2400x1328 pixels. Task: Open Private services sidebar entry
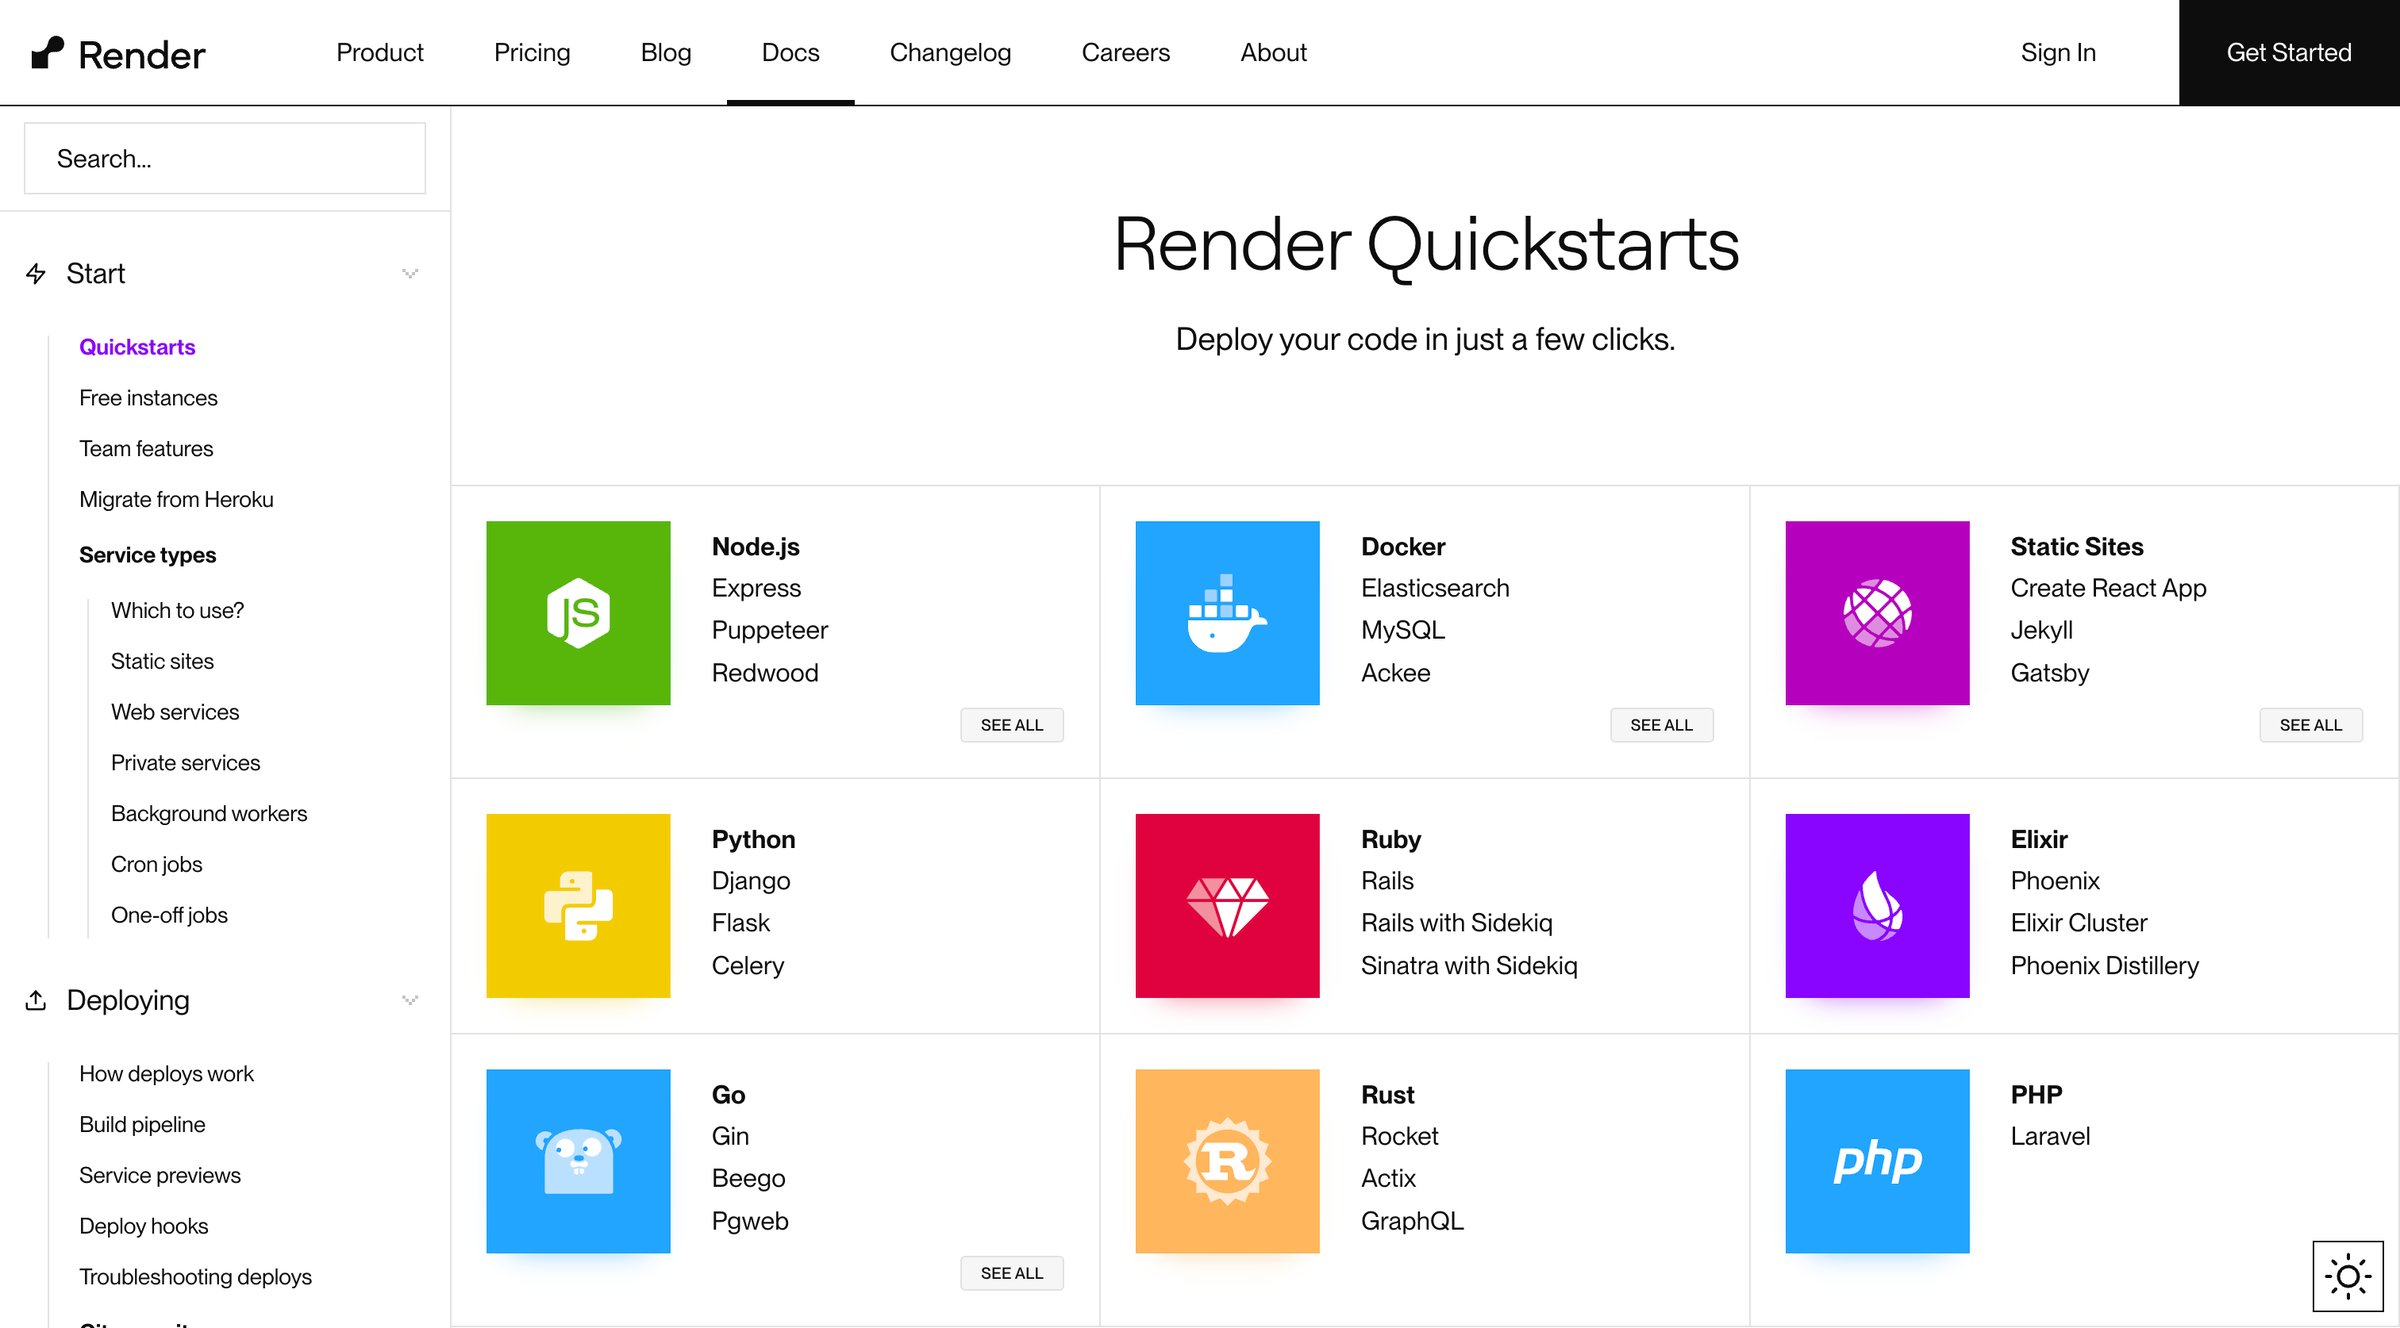click(x=185, y=763)
